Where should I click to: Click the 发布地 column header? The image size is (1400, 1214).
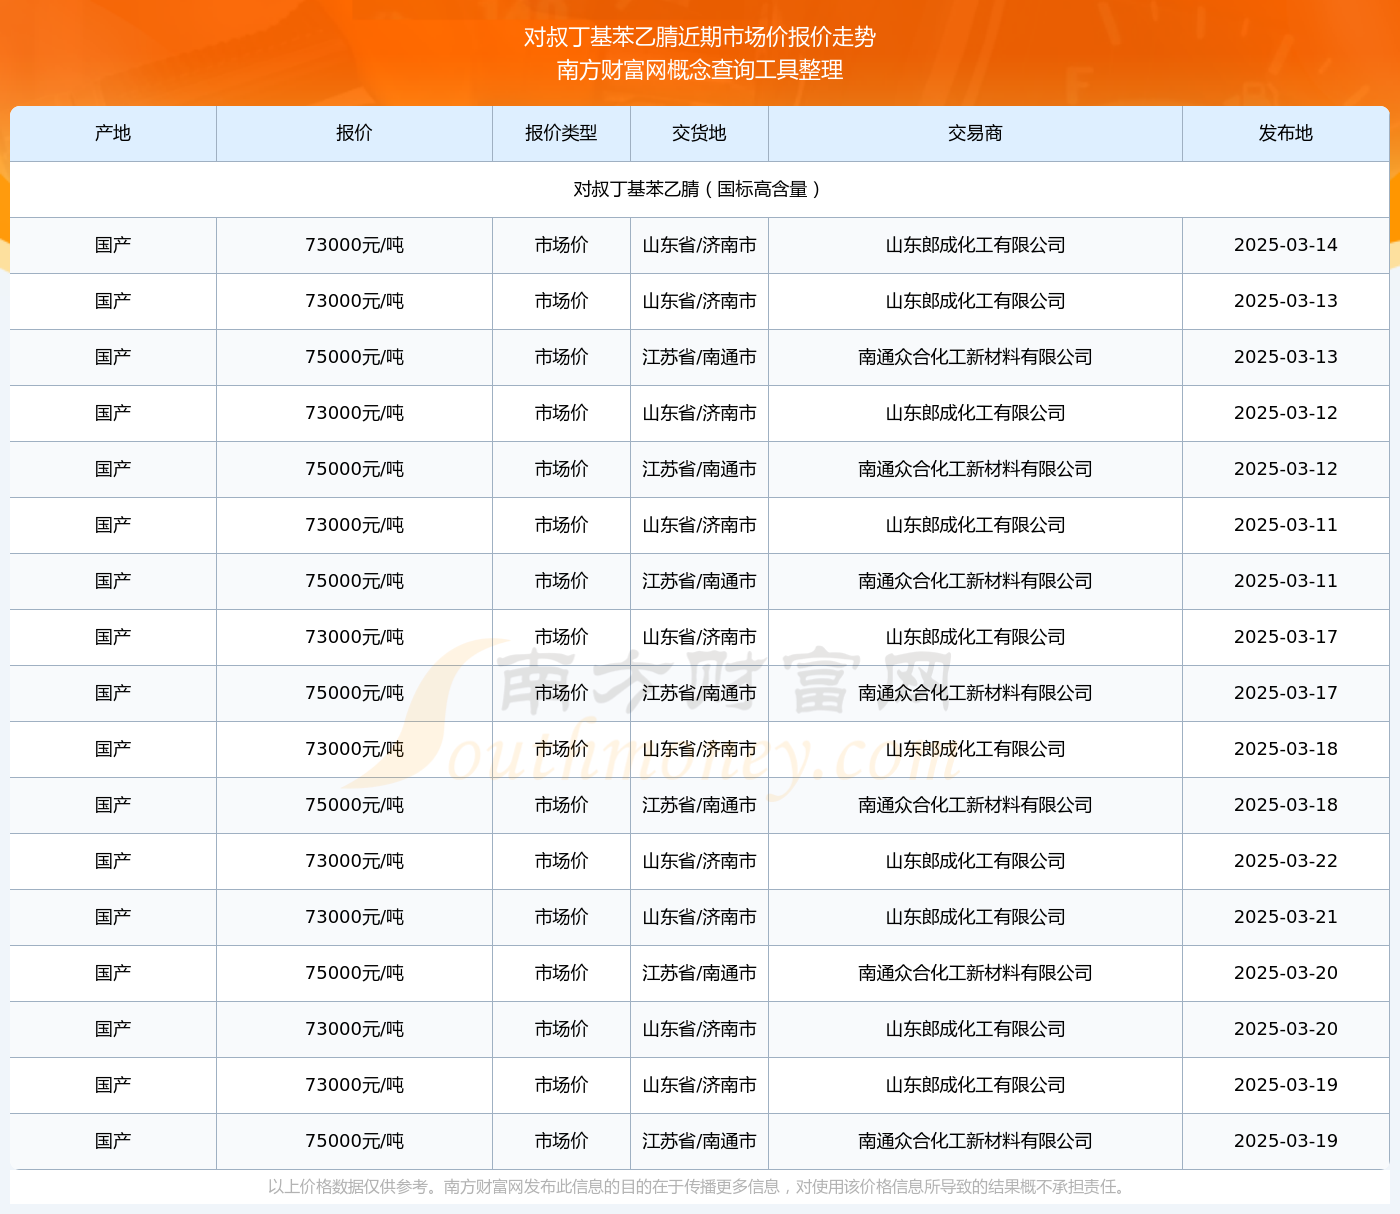tap(1285, 133)
